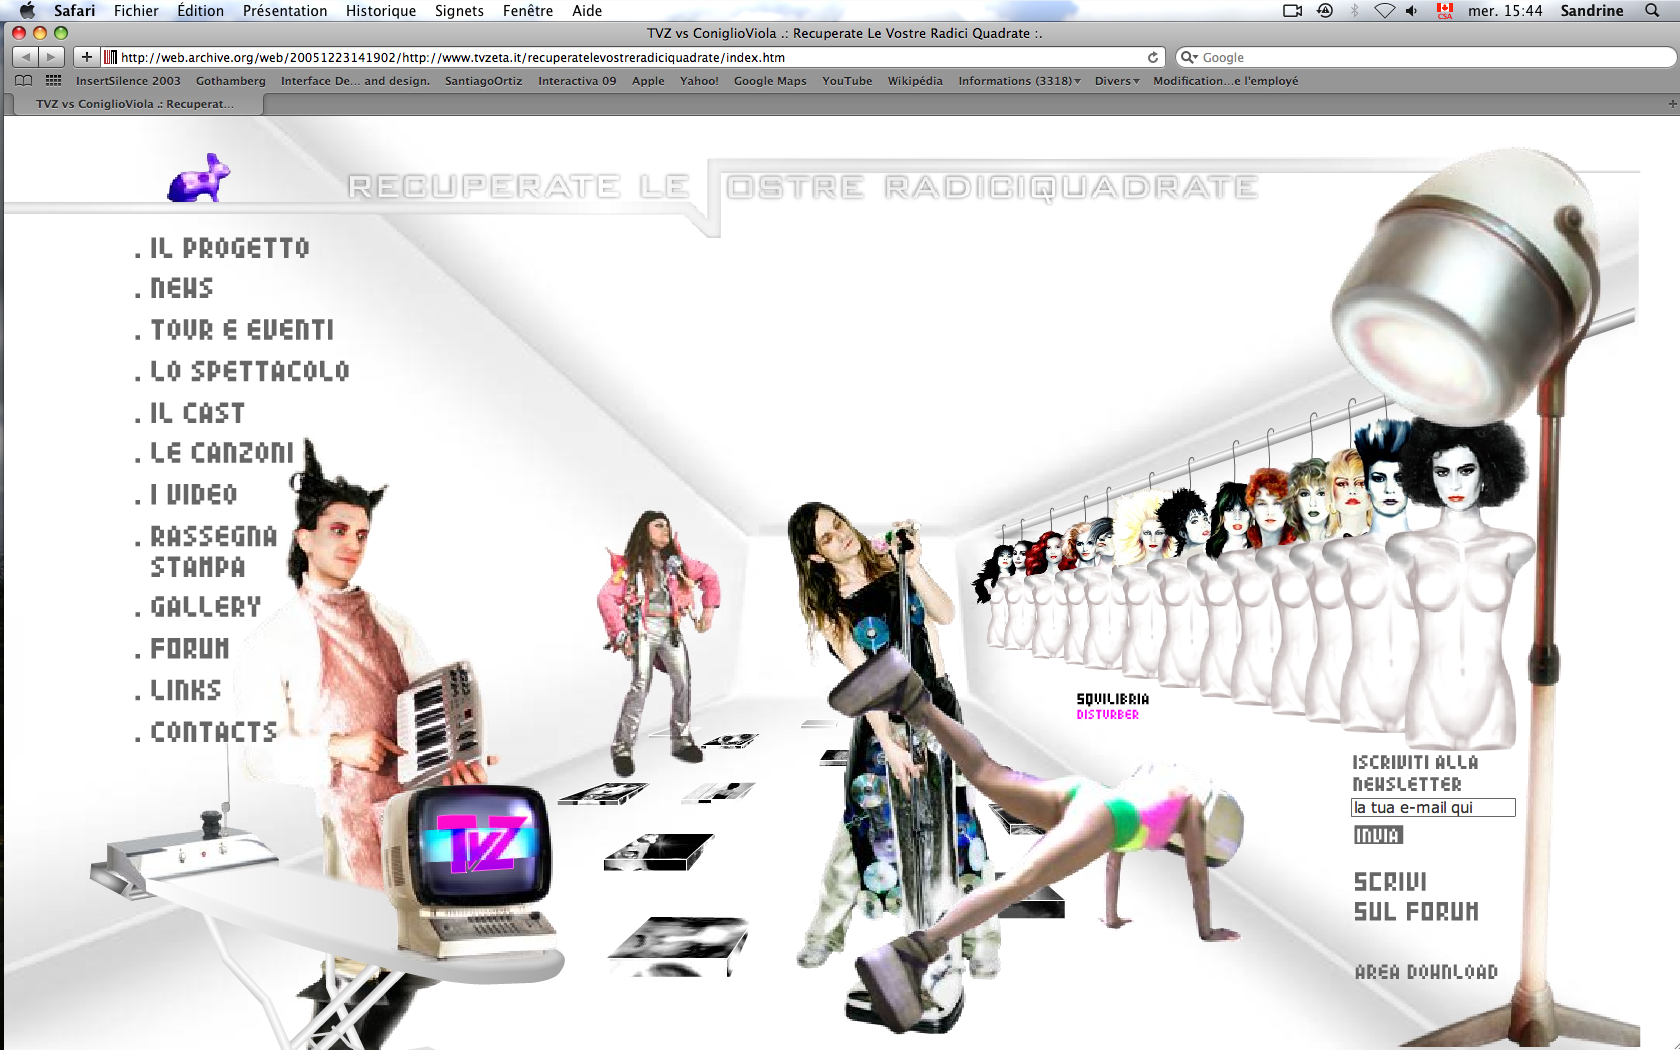The width and height of the screenshot is (1680, 1050).
Task: Expand the Informations (3318) bookmarks folder
Action: [1019, 81]
